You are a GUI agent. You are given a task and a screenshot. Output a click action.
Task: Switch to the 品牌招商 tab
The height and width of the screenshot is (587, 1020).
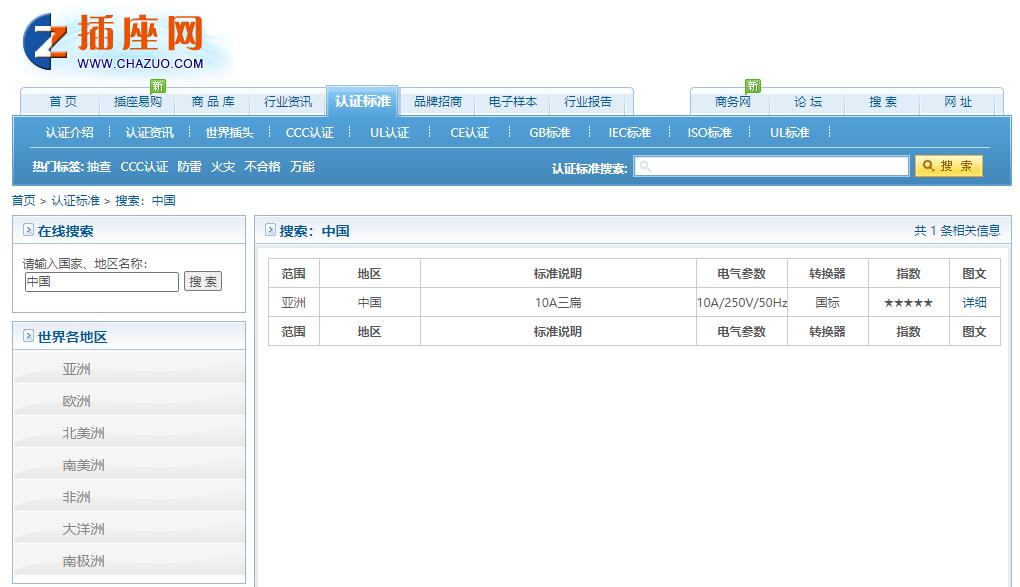pos(440,101)
